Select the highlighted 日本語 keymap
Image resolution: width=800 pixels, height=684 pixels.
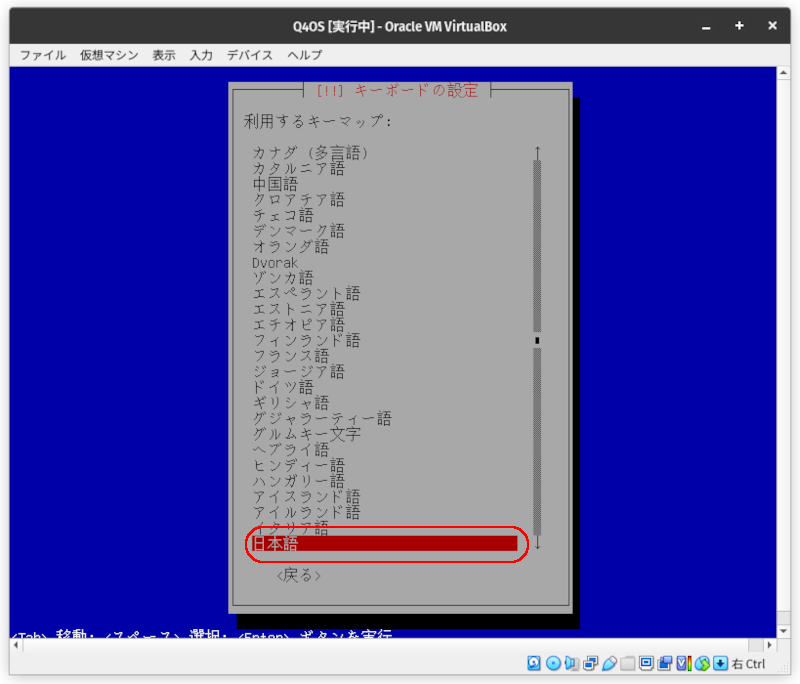click(385, 544)
